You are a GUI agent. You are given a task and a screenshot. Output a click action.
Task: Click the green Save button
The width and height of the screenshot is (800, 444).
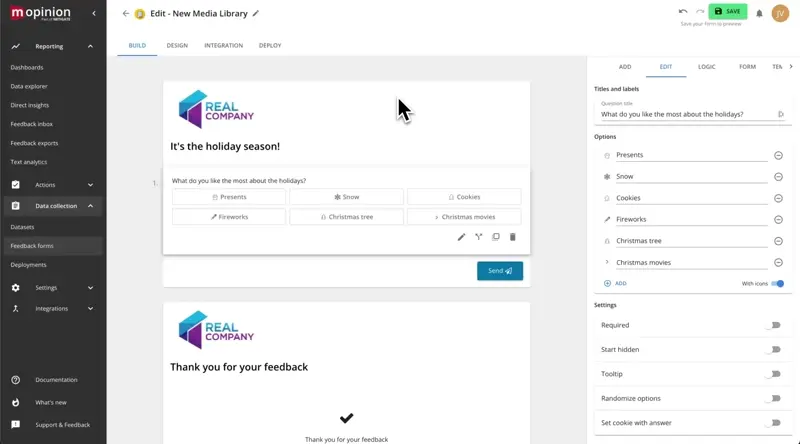coord(728,11)
